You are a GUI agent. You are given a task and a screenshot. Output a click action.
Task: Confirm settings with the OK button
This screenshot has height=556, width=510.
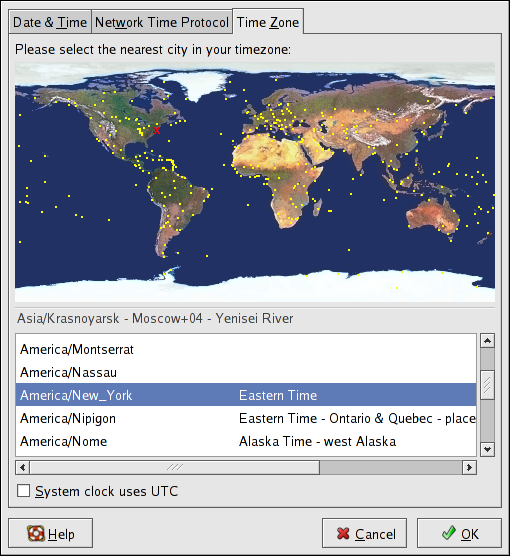459,533
